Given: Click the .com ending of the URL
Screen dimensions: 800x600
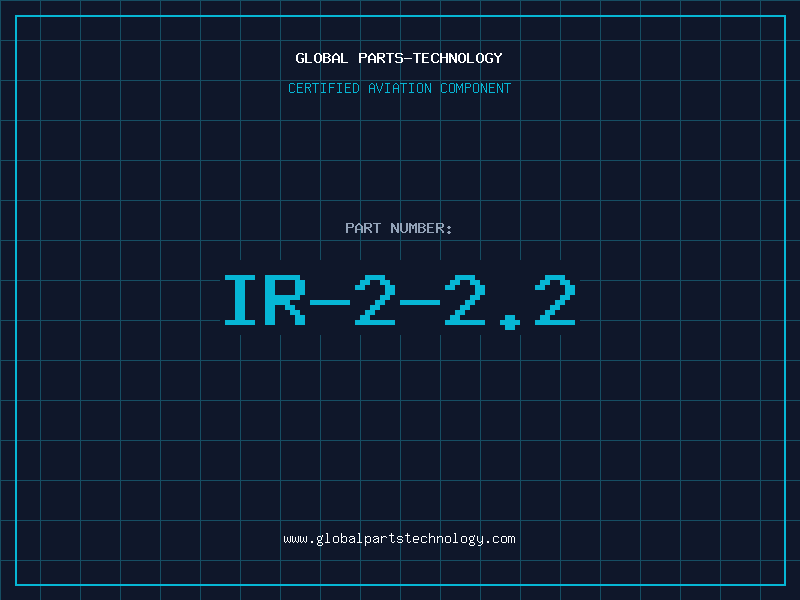Looking at the screenshot, I should click(x=500, y=539).
